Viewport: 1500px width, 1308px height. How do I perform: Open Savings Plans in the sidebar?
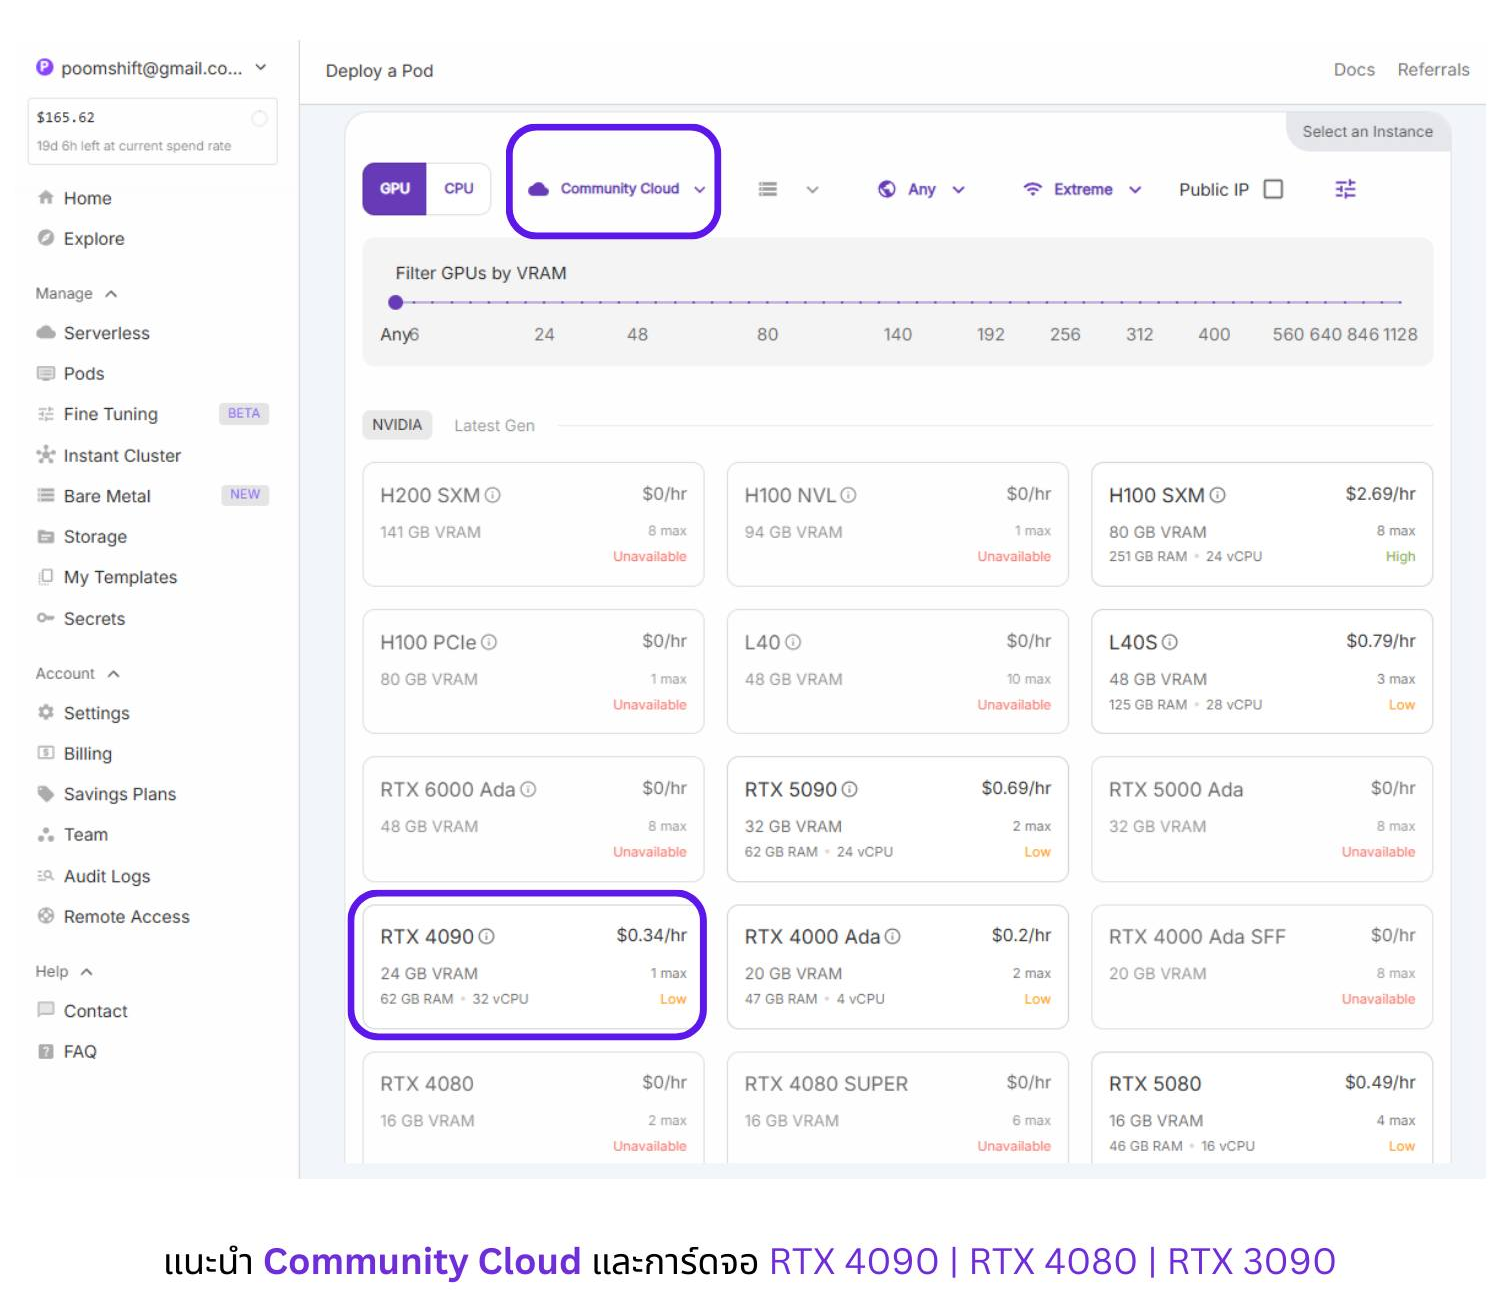pyautogui.click(x=119, y=794)
